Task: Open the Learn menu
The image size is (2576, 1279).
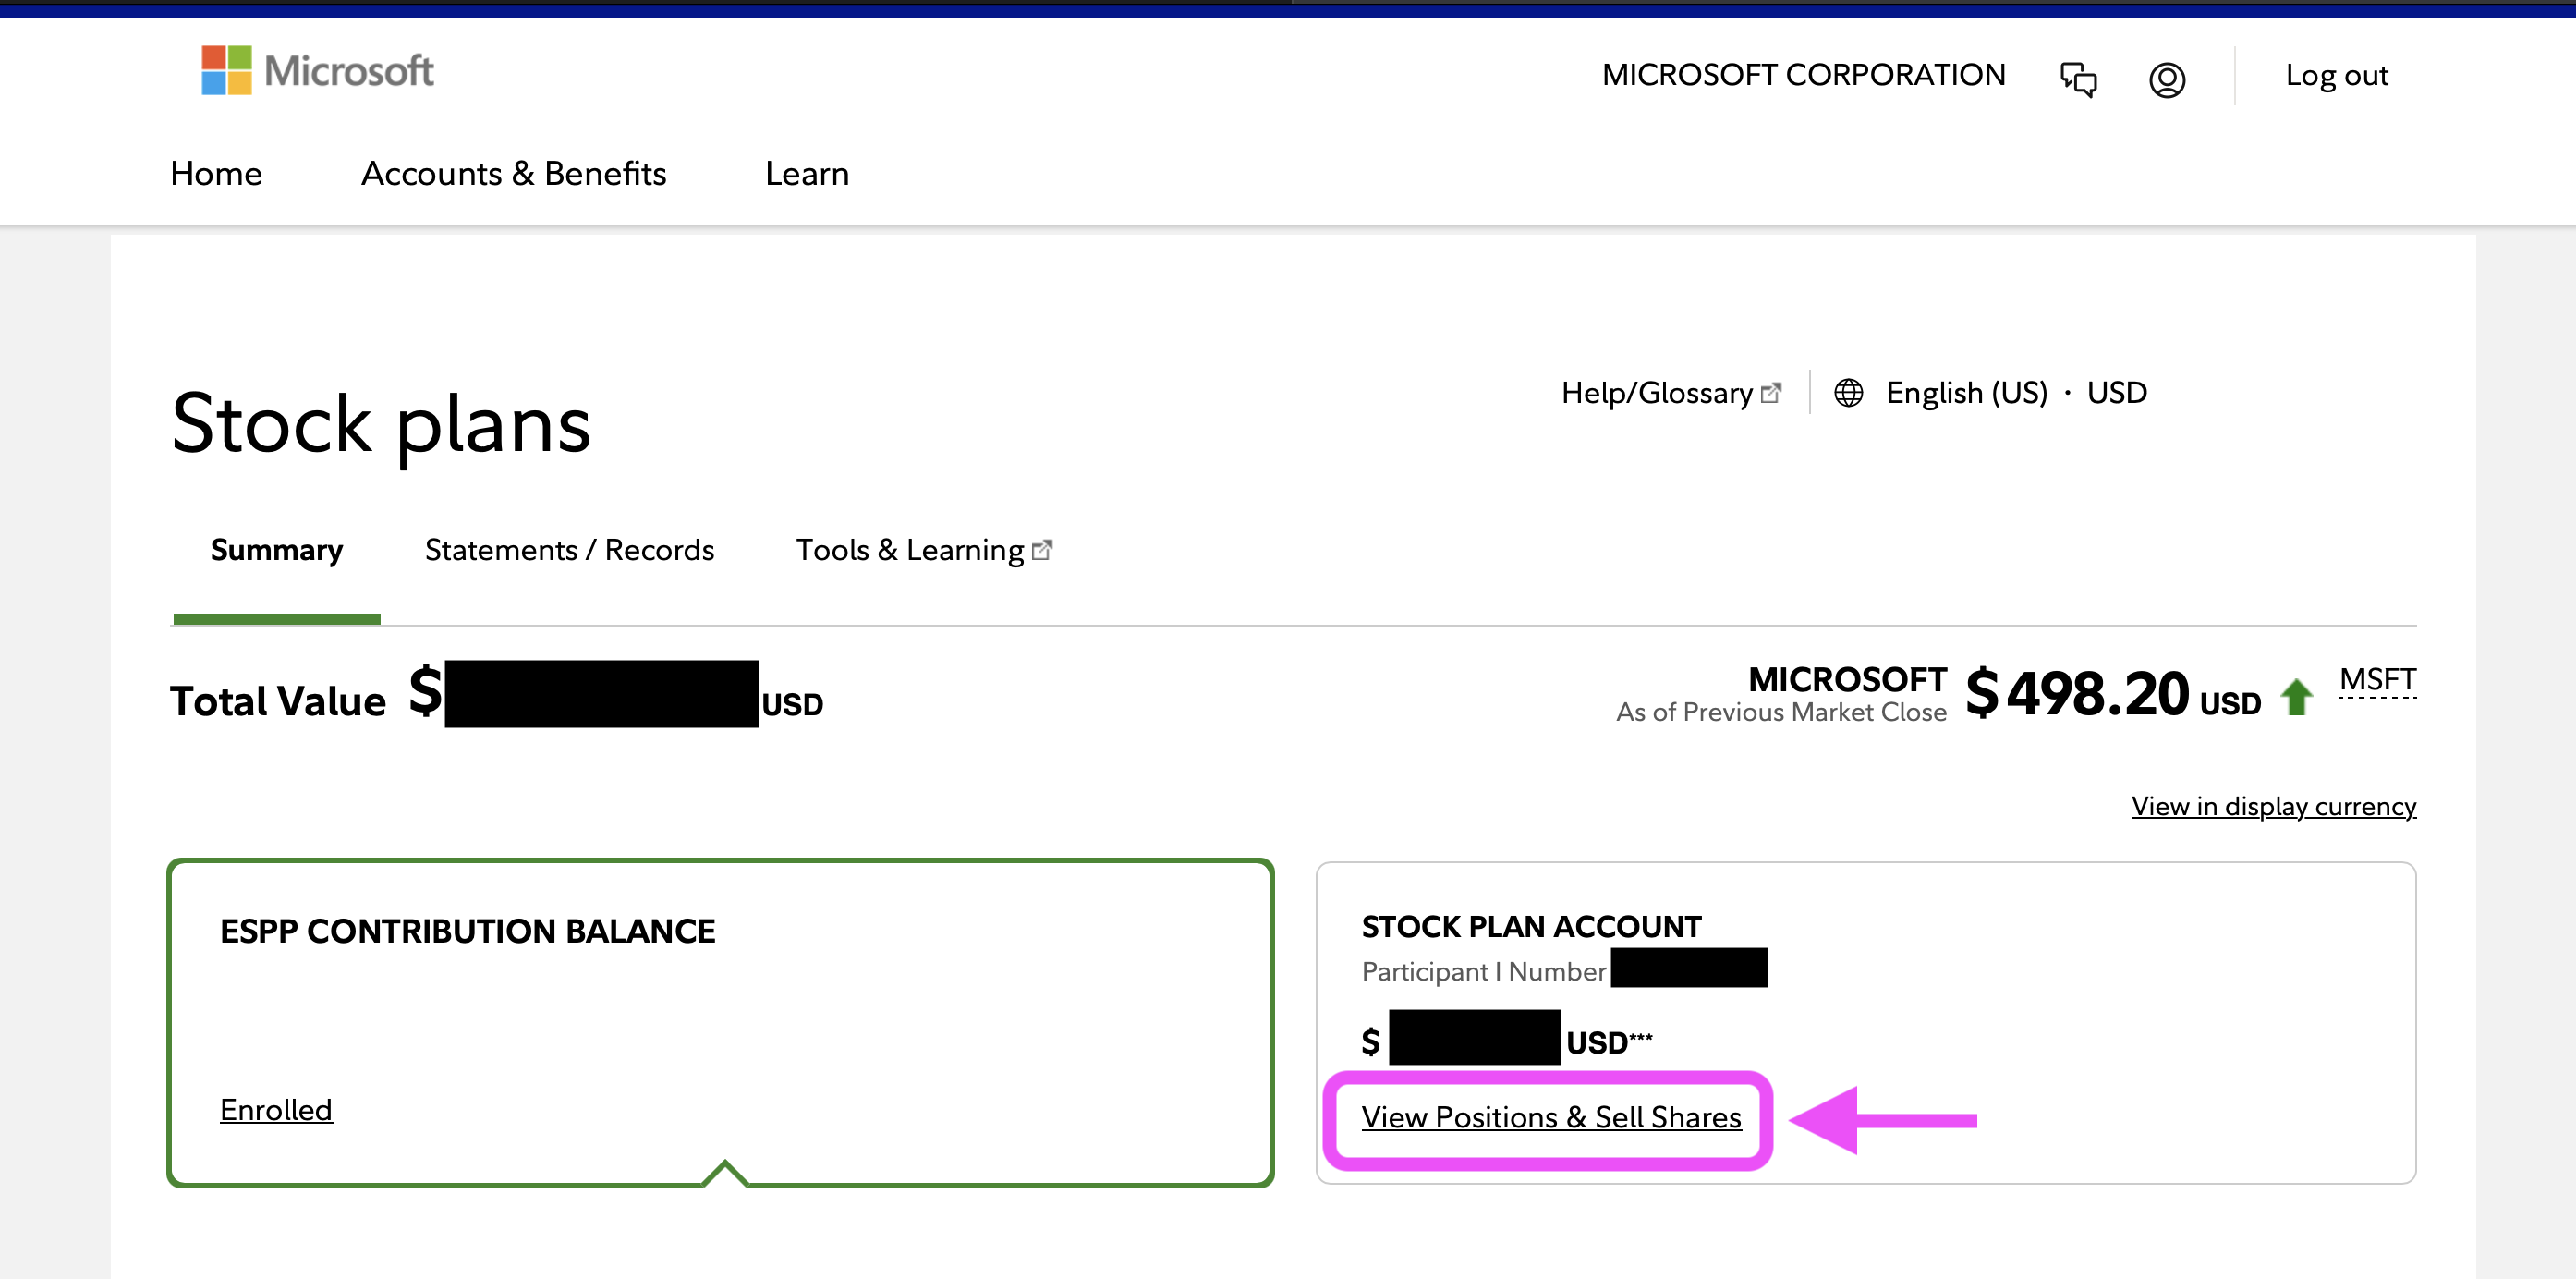Action: 806,173
